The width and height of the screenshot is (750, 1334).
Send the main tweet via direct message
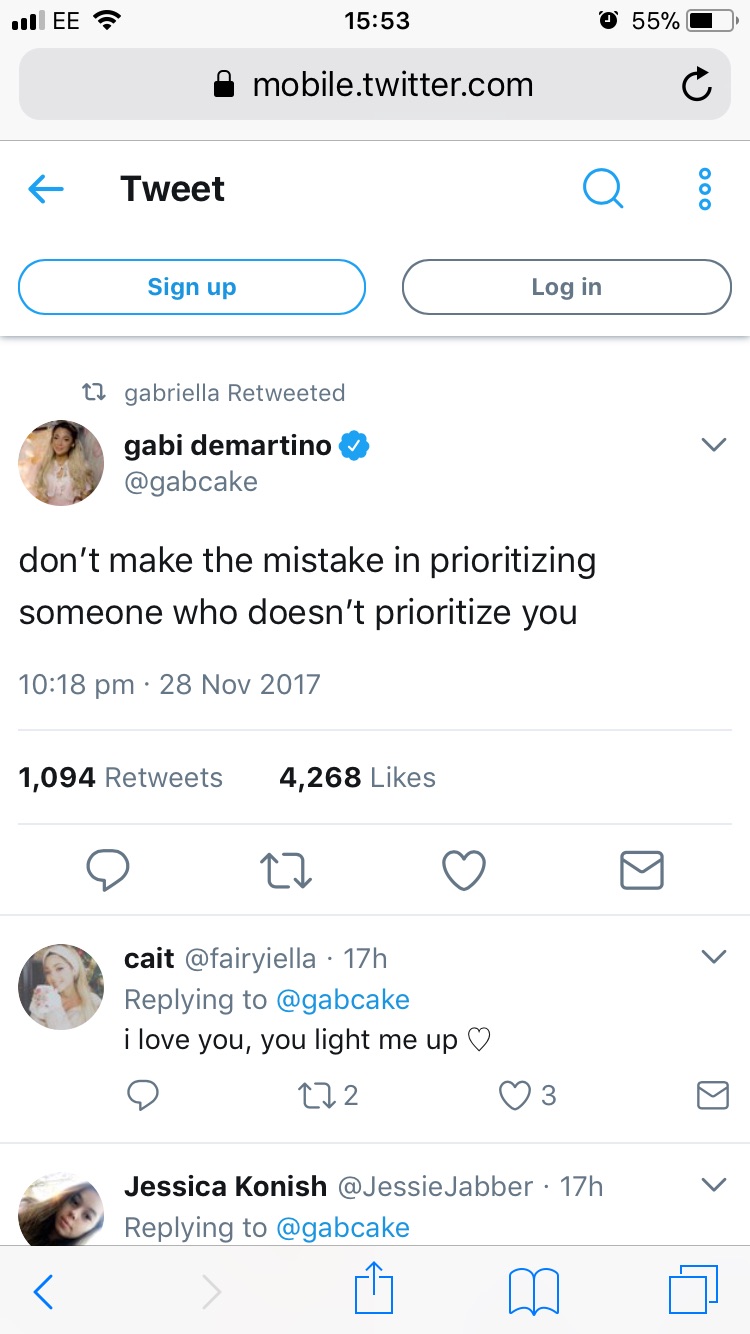[641, 870]
